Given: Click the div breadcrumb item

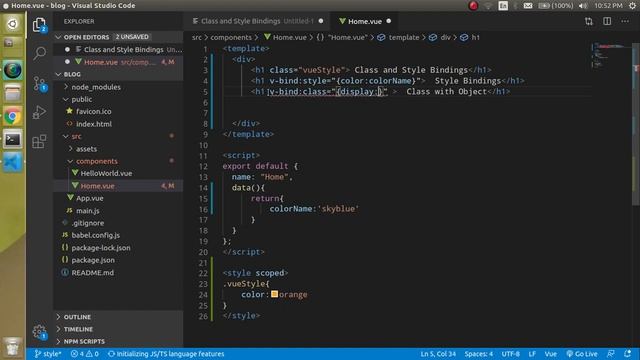Looking at the screenshot, I should click(x=440, y=37).
